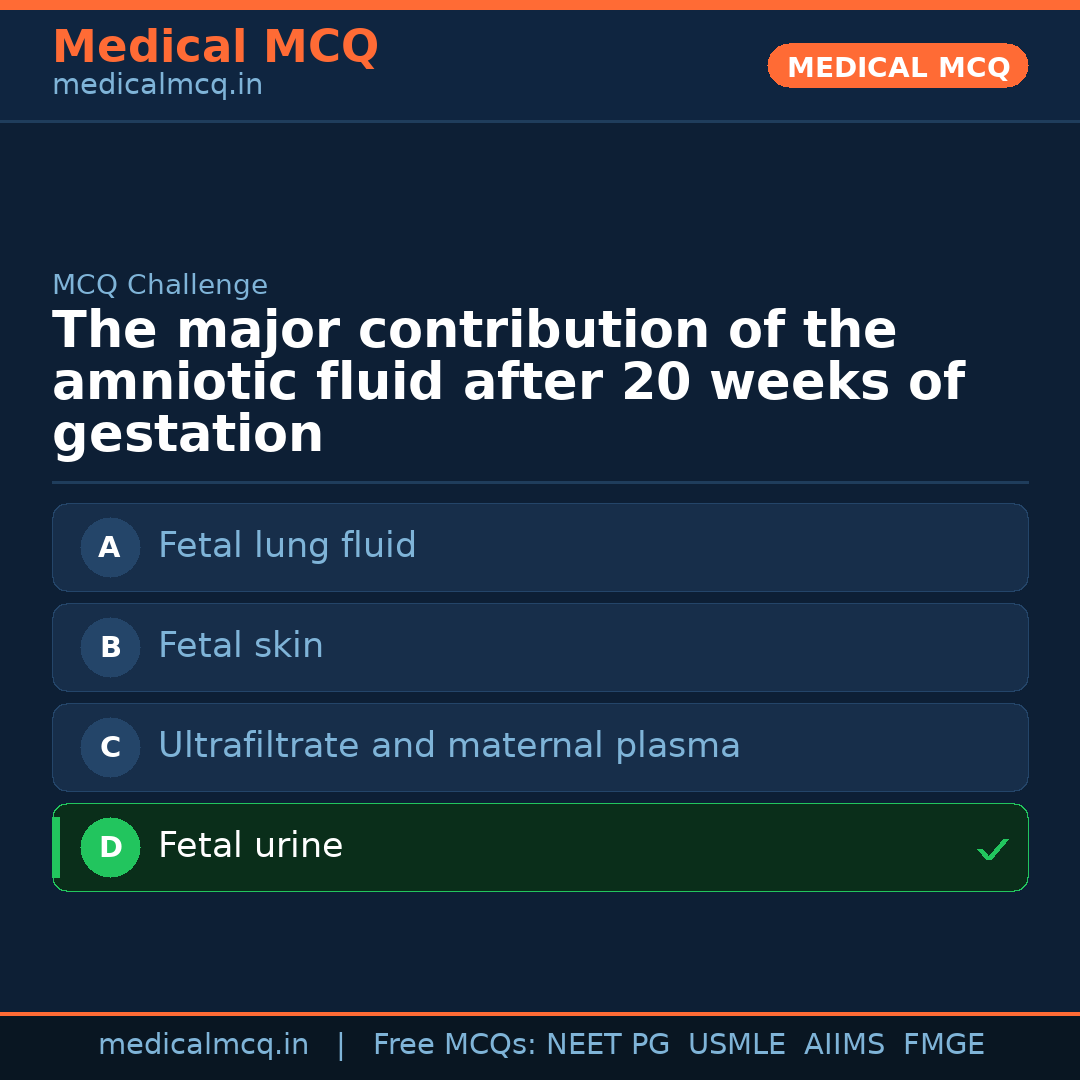Switch to the USMLE section
Image resolution: width=1080 pixels, height=1080 pixels.
(737, 1043)
